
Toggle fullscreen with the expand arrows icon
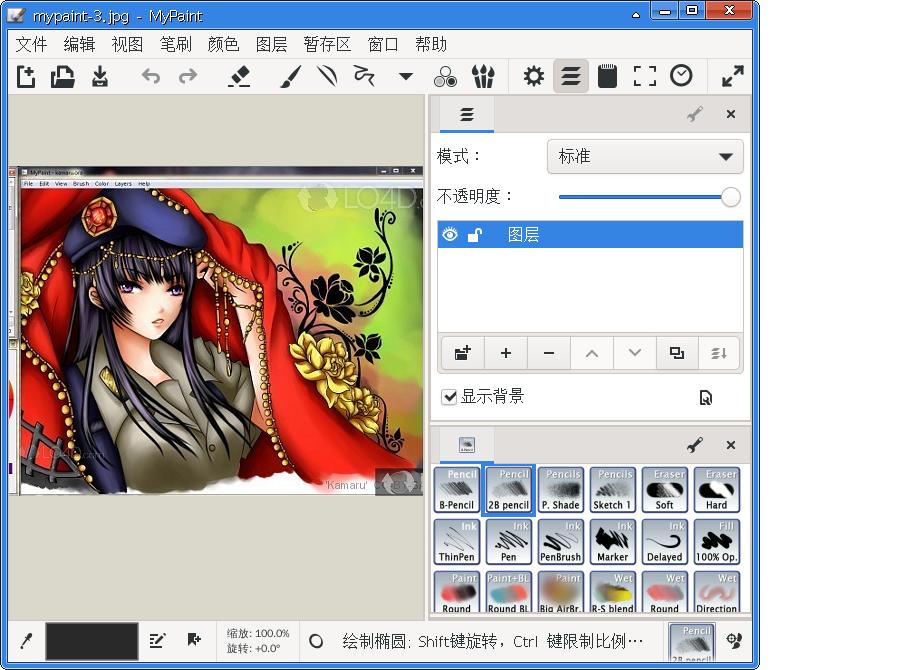pos(733,76)
